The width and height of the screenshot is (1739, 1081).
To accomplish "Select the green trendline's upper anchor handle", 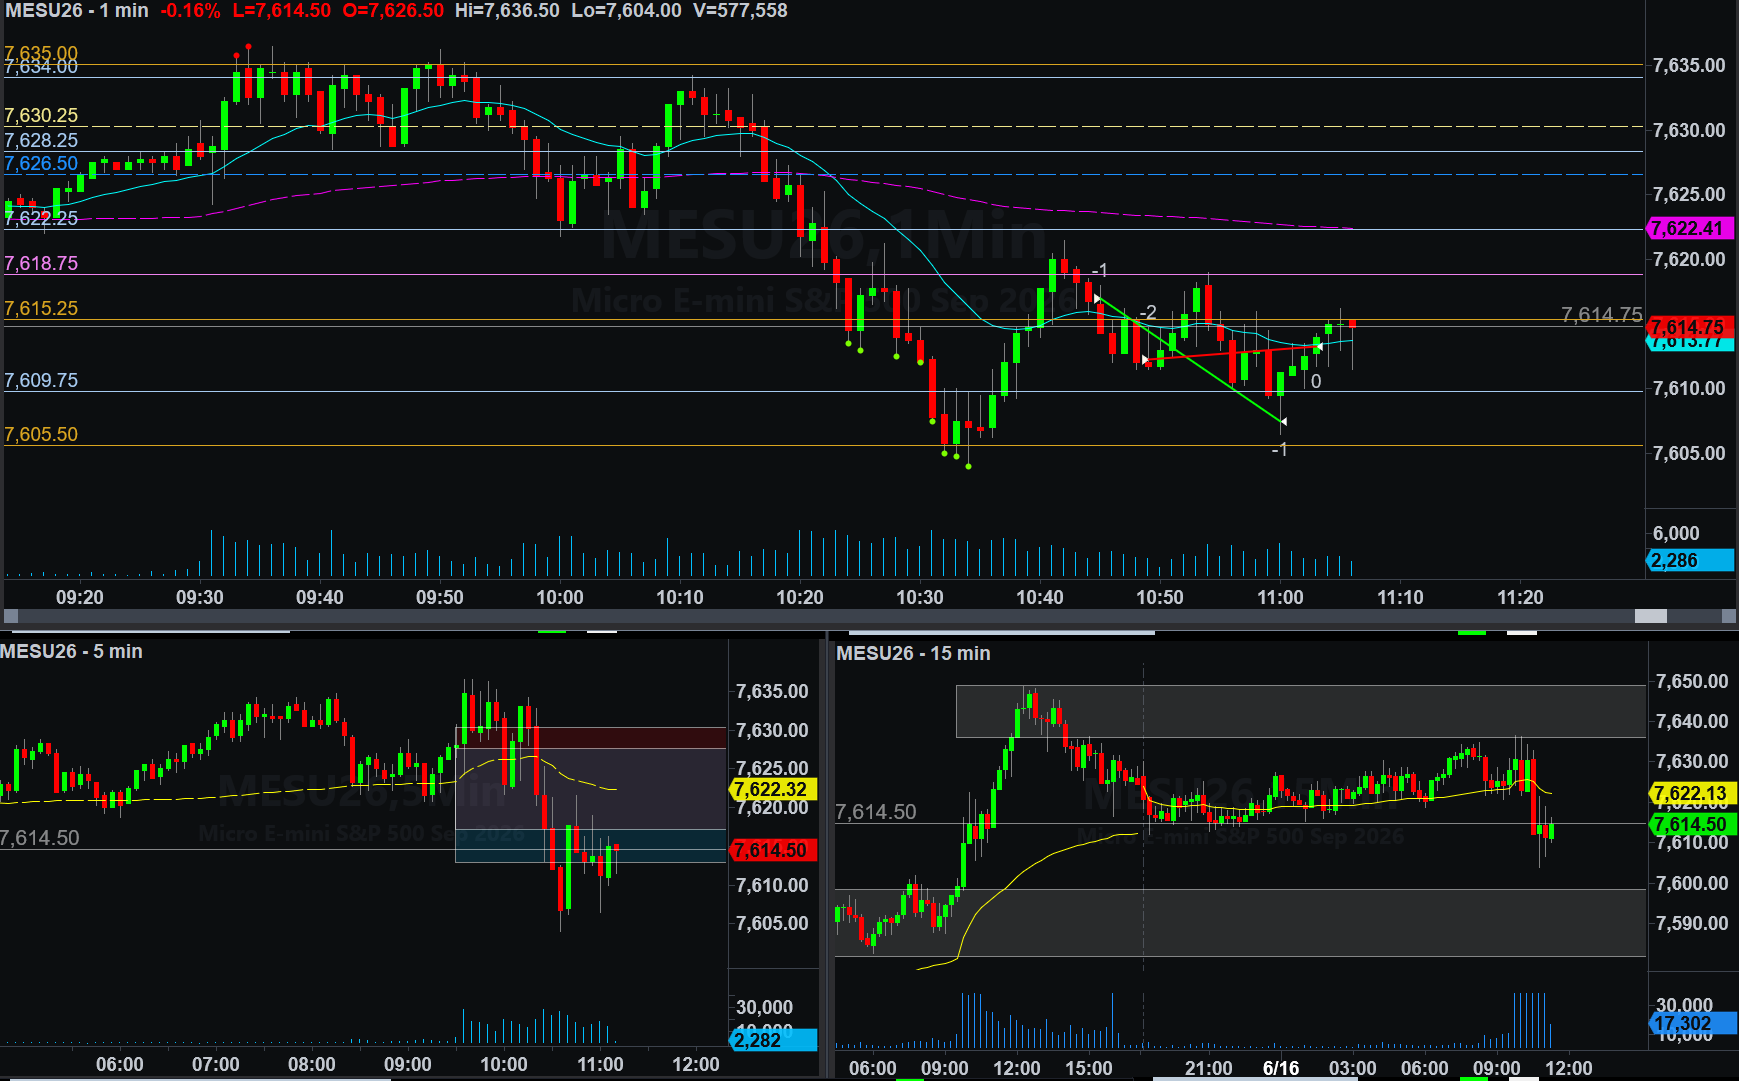I will (1098, 298).
